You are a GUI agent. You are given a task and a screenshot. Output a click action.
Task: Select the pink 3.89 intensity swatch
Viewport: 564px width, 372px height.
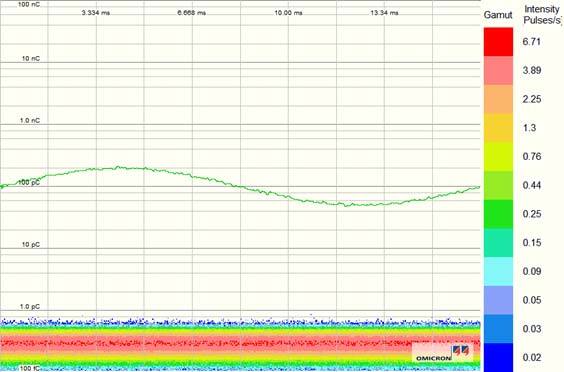(x=498, y=71)
